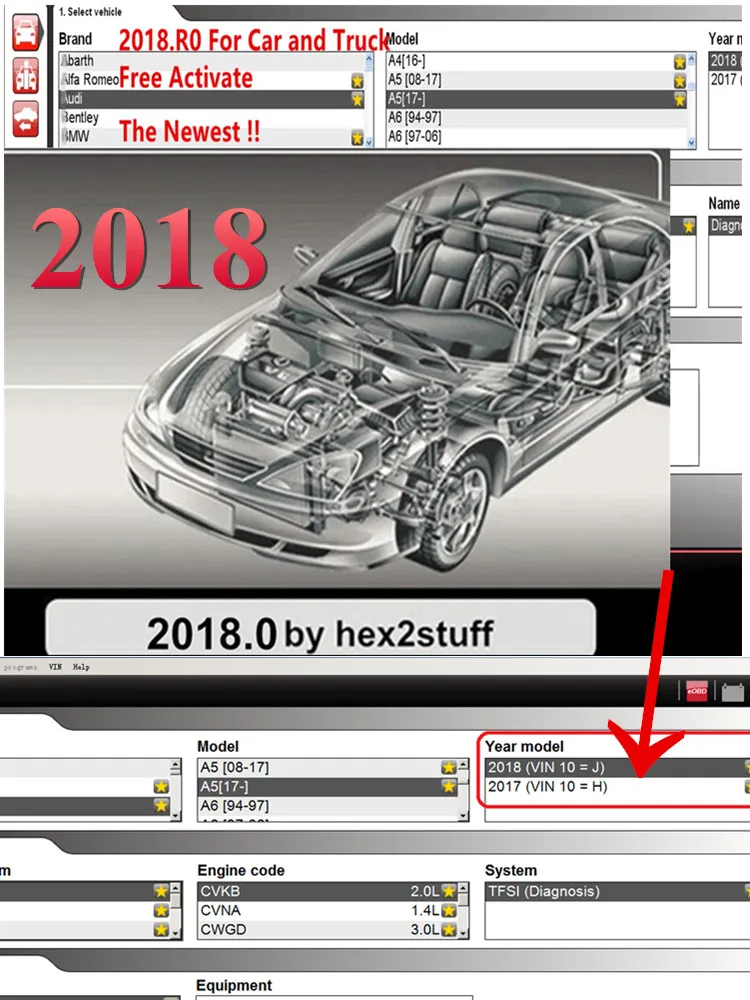This screenshot has height=1000, width=750.
Task: Toggle star on A5[17-] in top window
Action: point(680,99)
